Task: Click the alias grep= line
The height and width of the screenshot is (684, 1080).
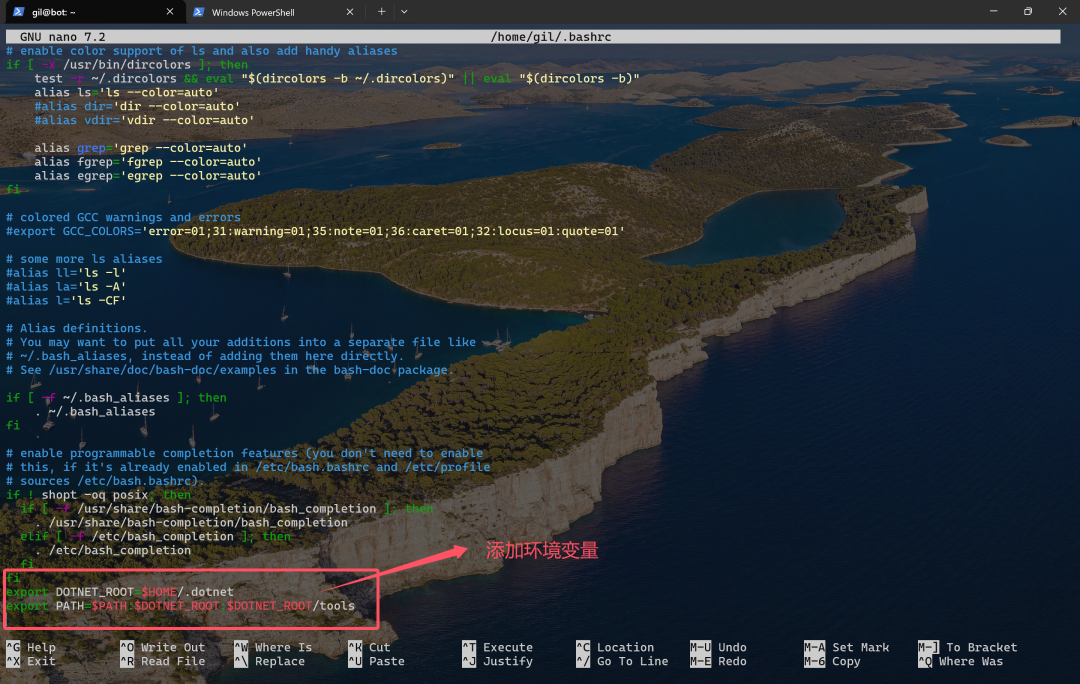Action: tap(141, 148)
